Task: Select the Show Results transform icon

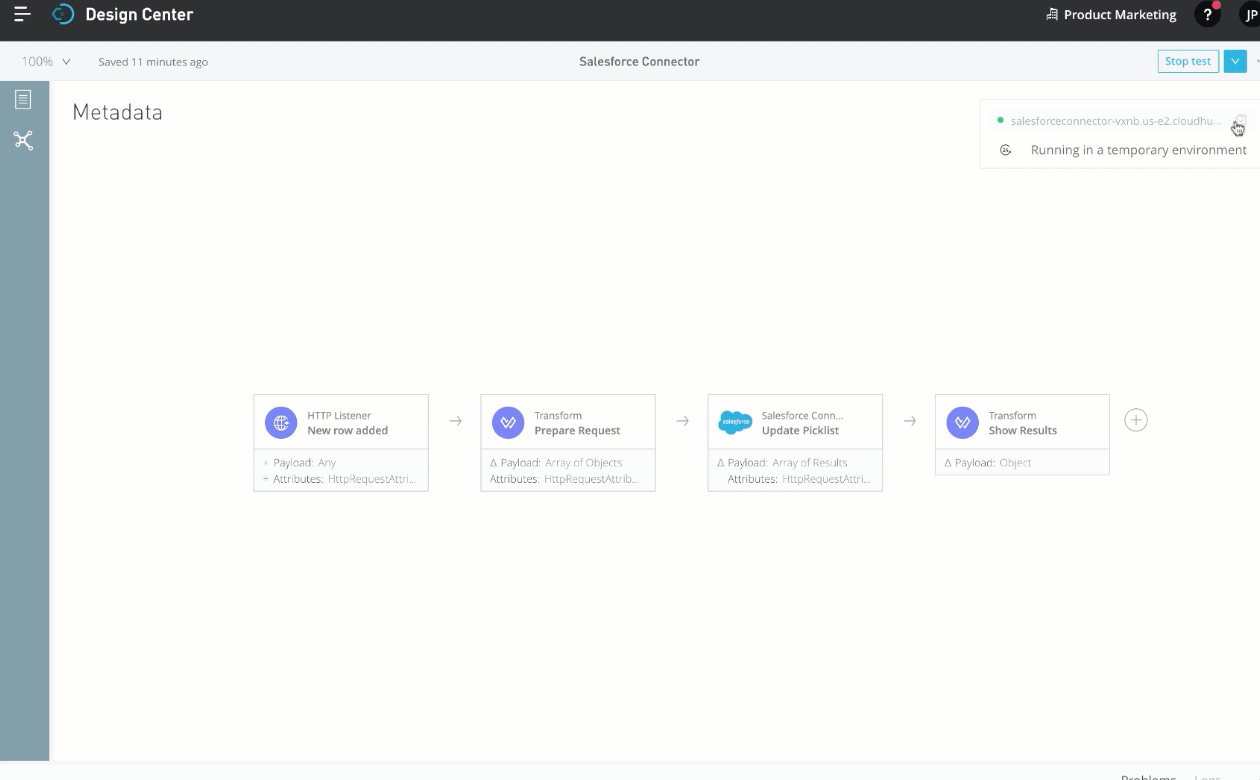Action: pos(962,422)
